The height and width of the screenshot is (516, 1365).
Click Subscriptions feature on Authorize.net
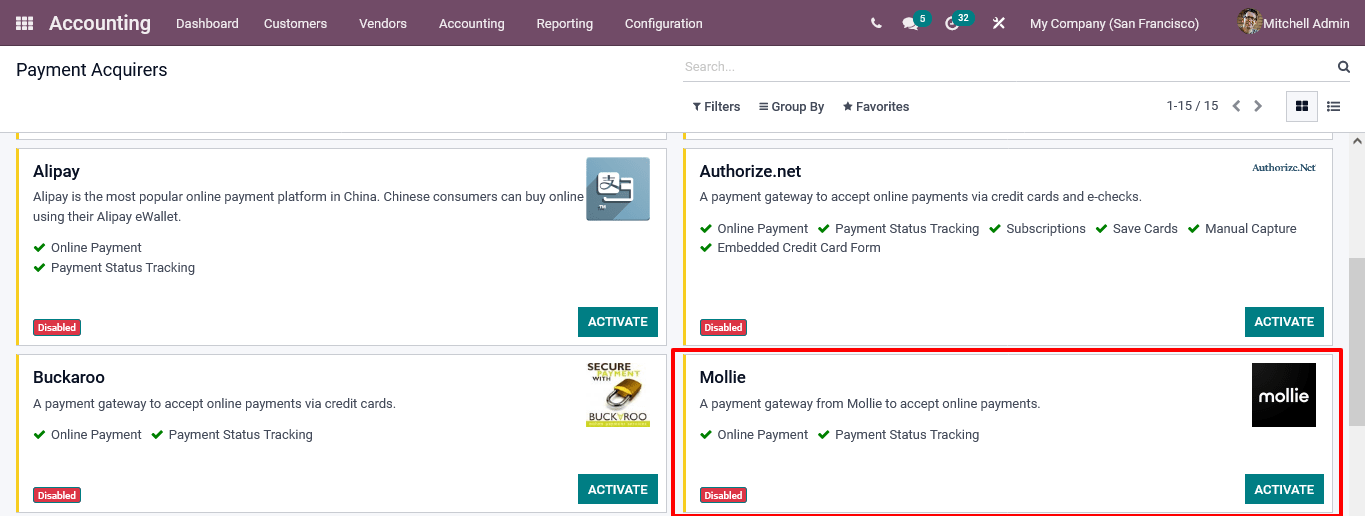tap(1046, 229)
